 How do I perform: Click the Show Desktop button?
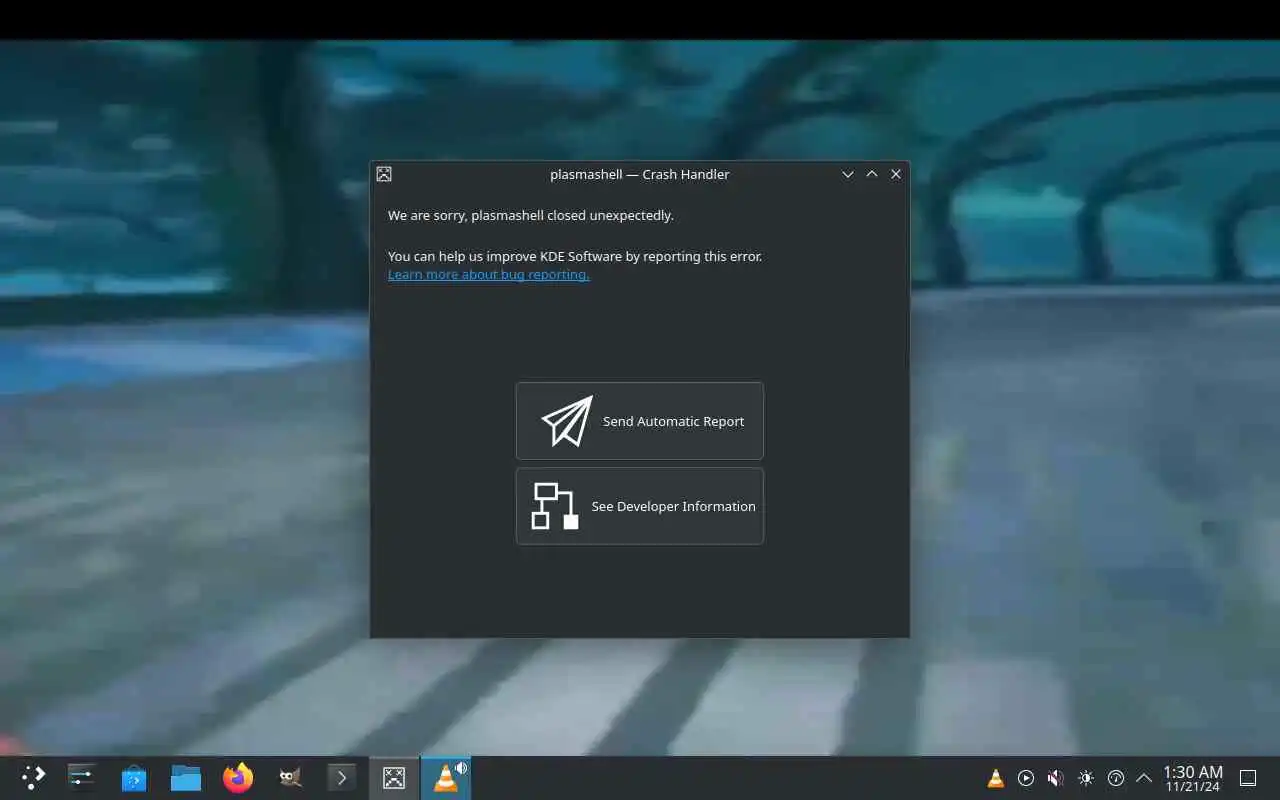(x=1248, y=778)
